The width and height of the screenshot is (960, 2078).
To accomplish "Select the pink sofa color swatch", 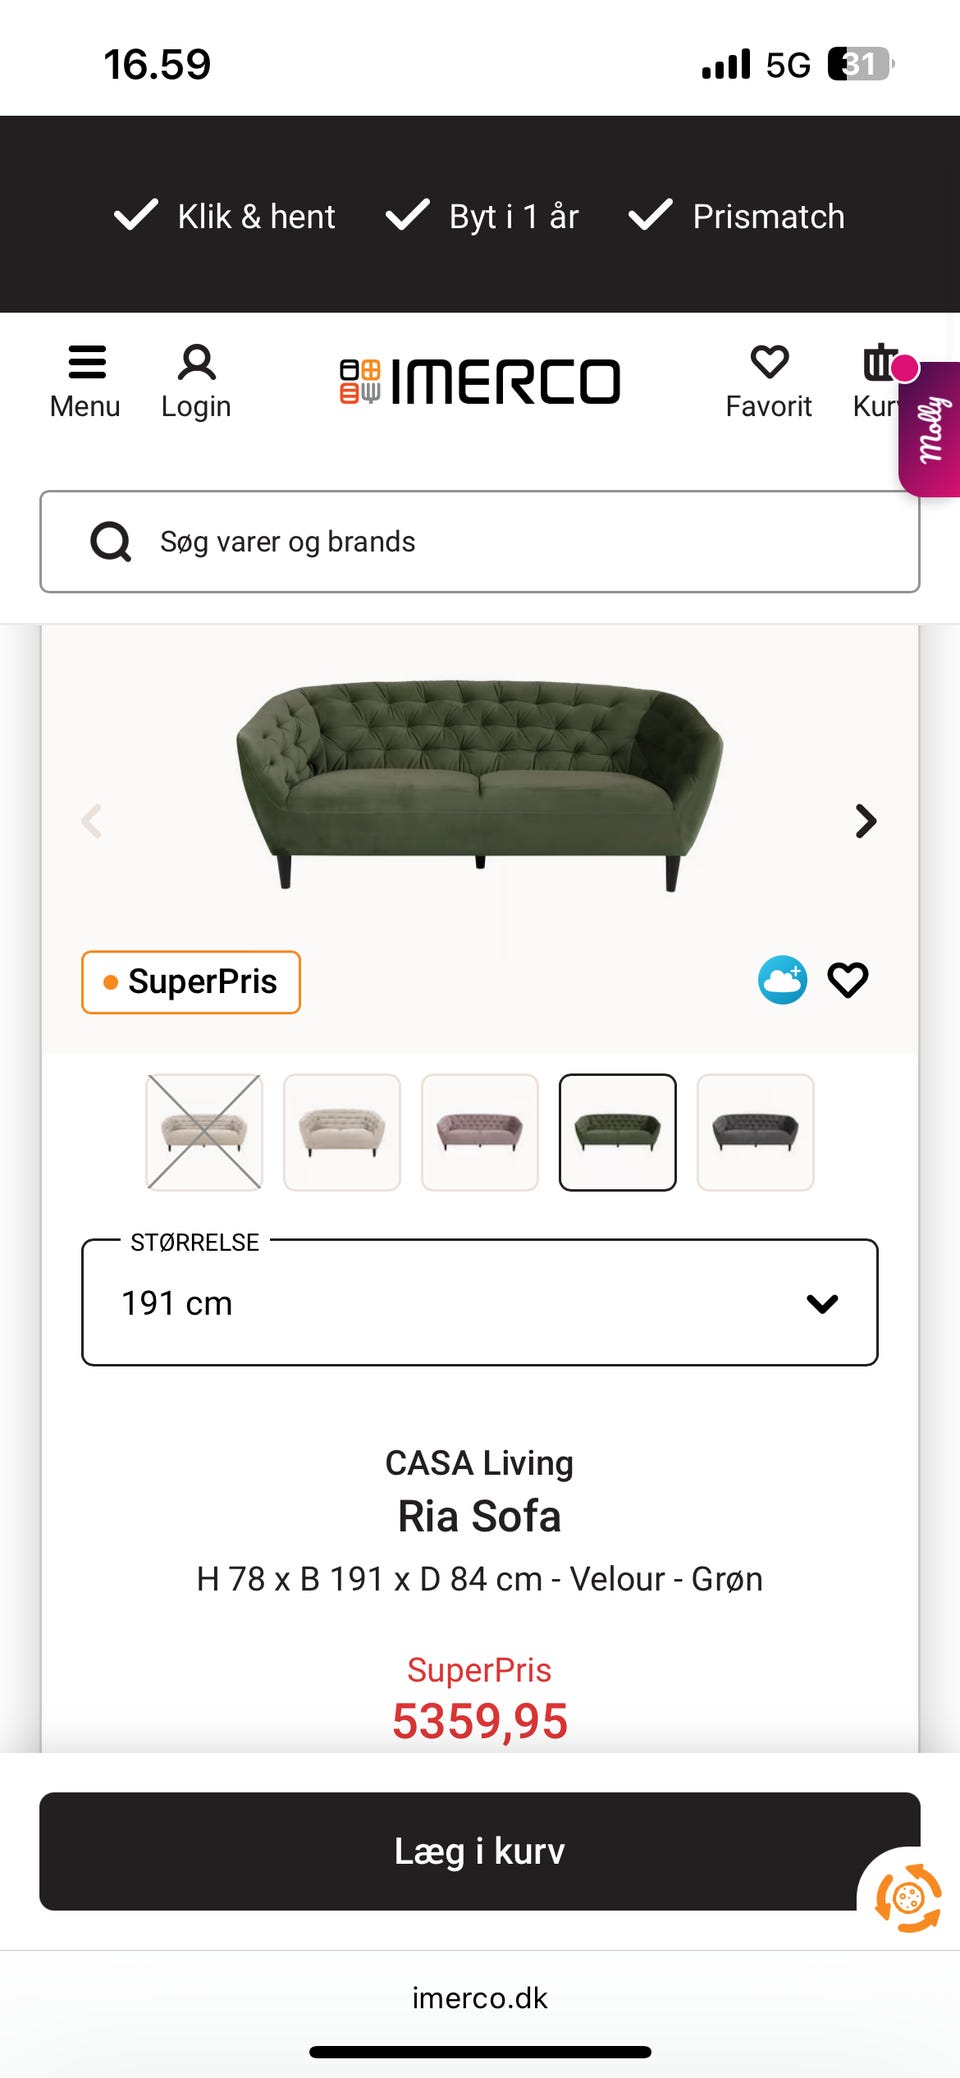I will 480,1132.
